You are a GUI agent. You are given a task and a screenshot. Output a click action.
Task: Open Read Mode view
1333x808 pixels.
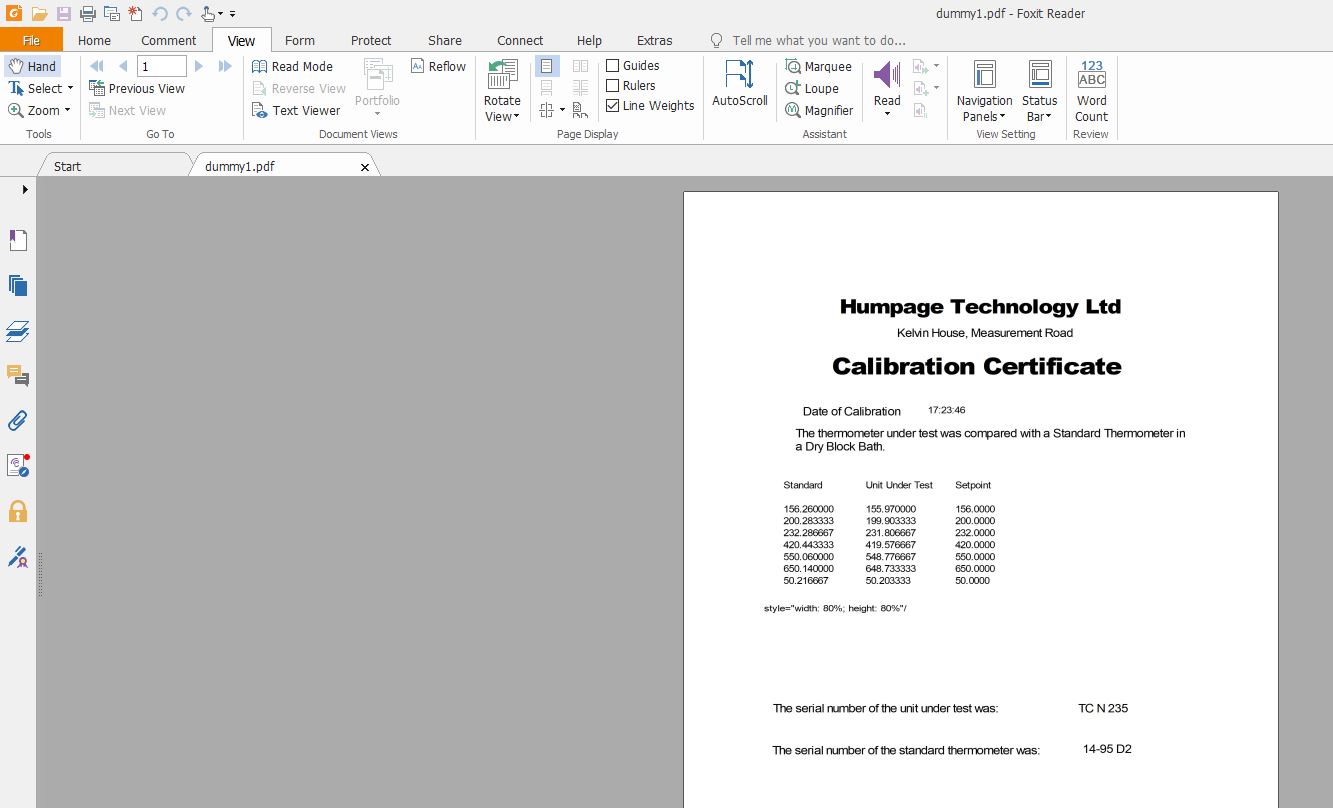[x=292, y=66]
